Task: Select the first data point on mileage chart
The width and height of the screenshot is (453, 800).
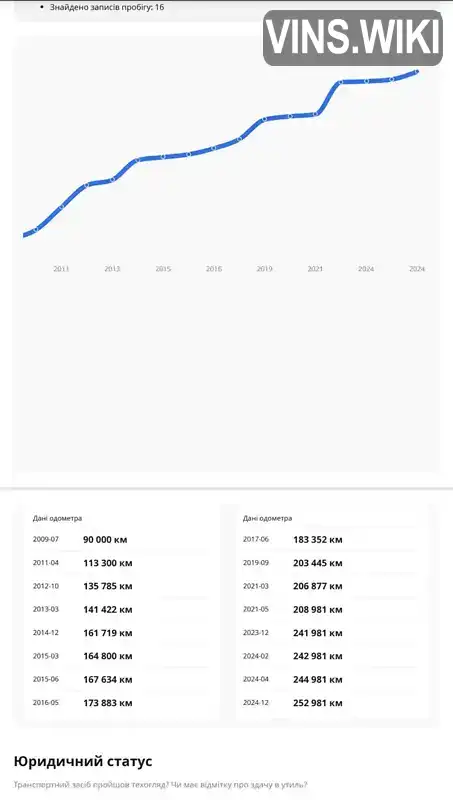Action: coord(36,230)
